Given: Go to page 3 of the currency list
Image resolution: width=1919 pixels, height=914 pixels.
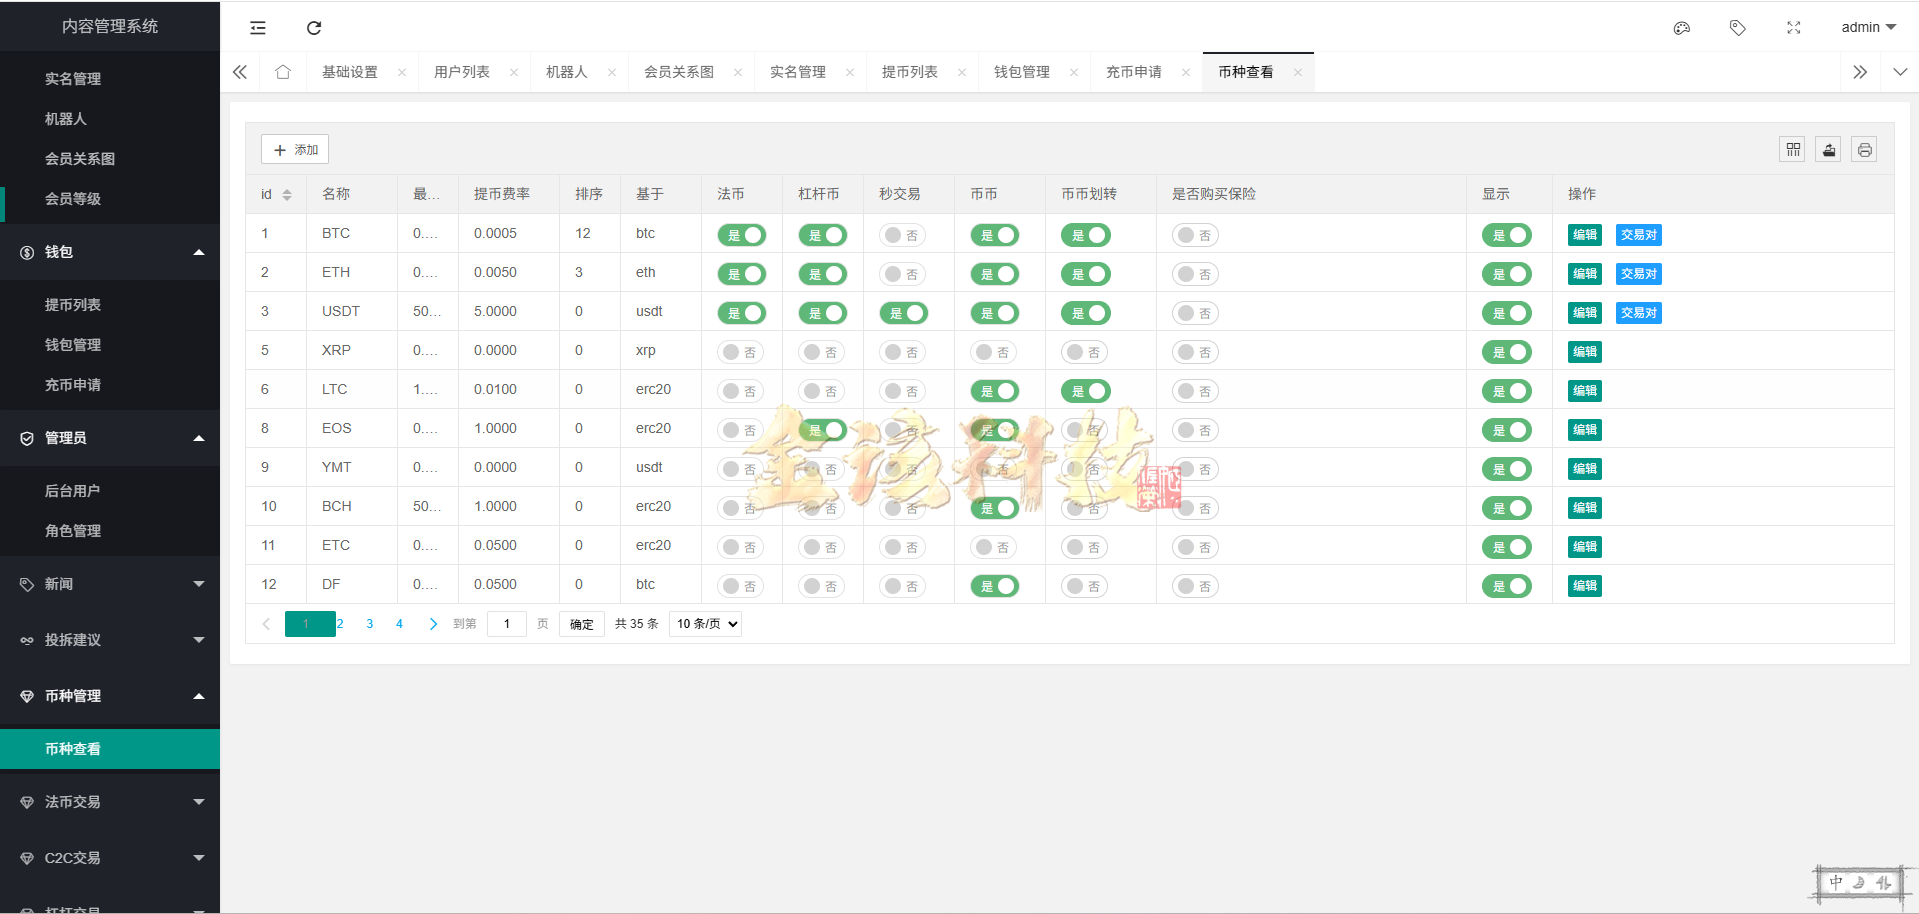Looking at the screenshot, I should coord(369,623).
